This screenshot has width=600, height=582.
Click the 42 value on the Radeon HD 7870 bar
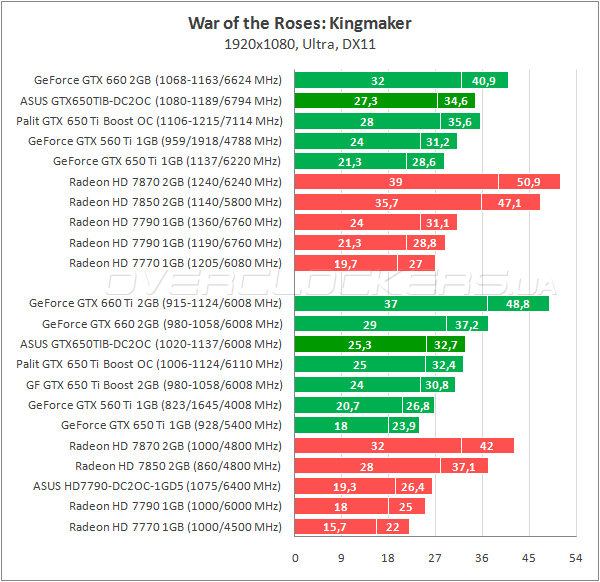tap(487, 446)
